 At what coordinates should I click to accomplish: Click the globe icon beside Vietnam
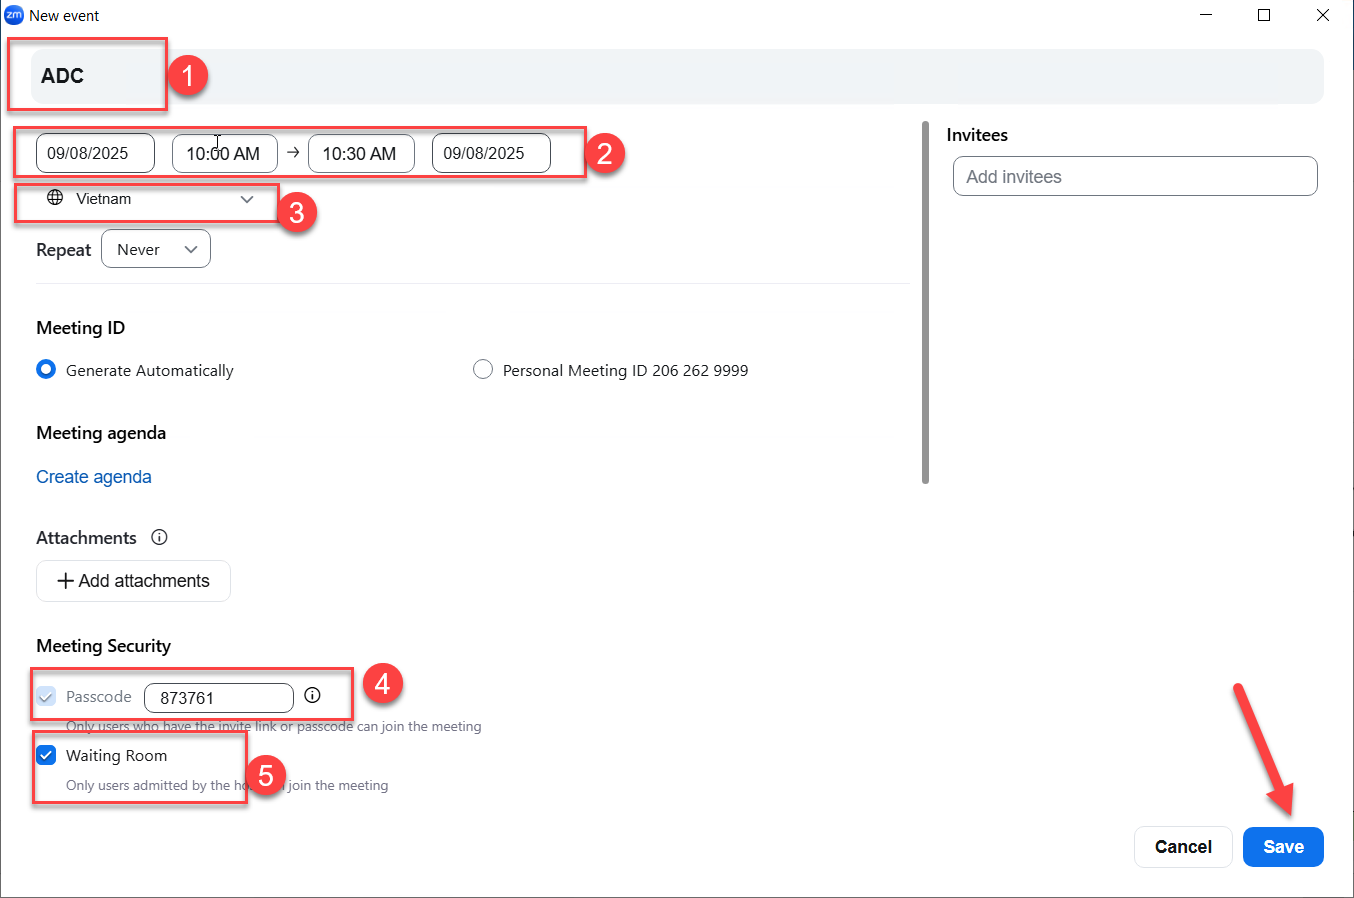coord(55,198)
